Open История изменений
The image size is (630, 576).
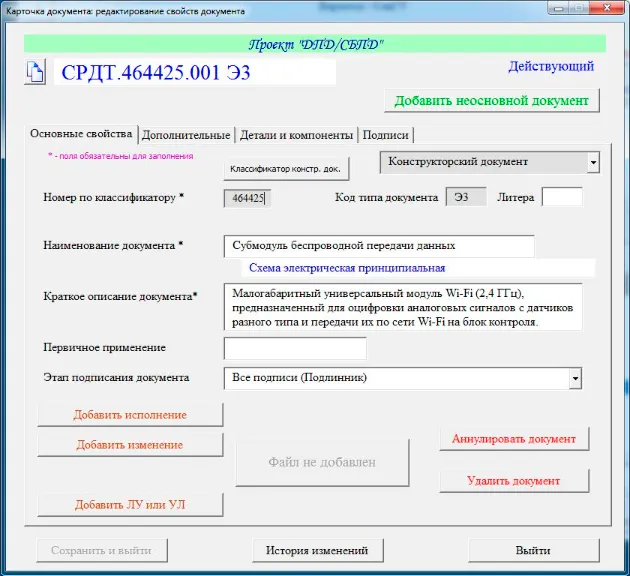tap(317, 550)
